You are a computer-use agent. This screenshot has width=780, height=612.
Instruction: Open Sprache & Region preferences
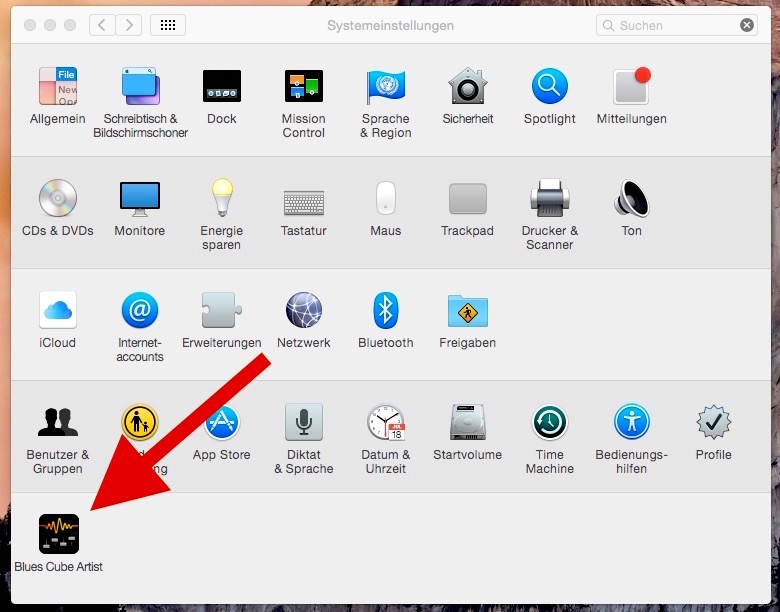click(386, 86)
